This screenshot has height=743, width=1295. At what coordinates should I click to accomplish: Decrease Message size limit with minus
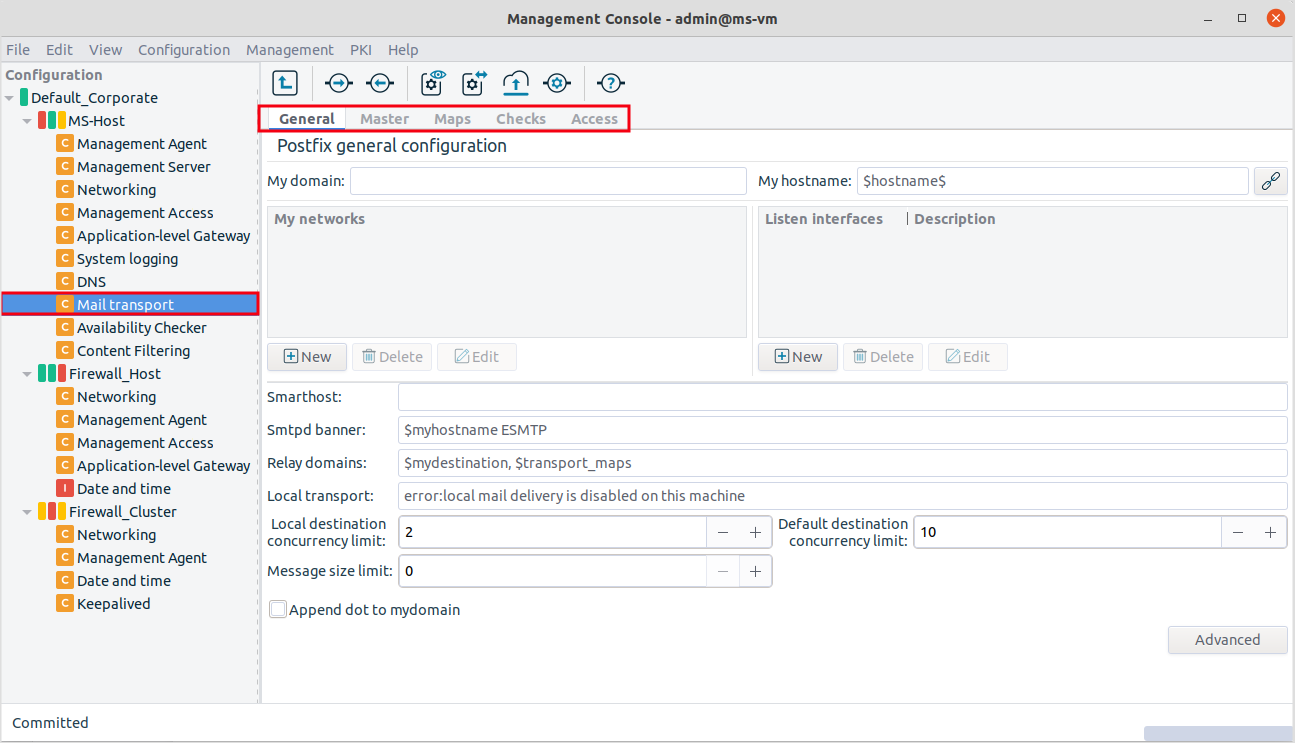point(723,572)
